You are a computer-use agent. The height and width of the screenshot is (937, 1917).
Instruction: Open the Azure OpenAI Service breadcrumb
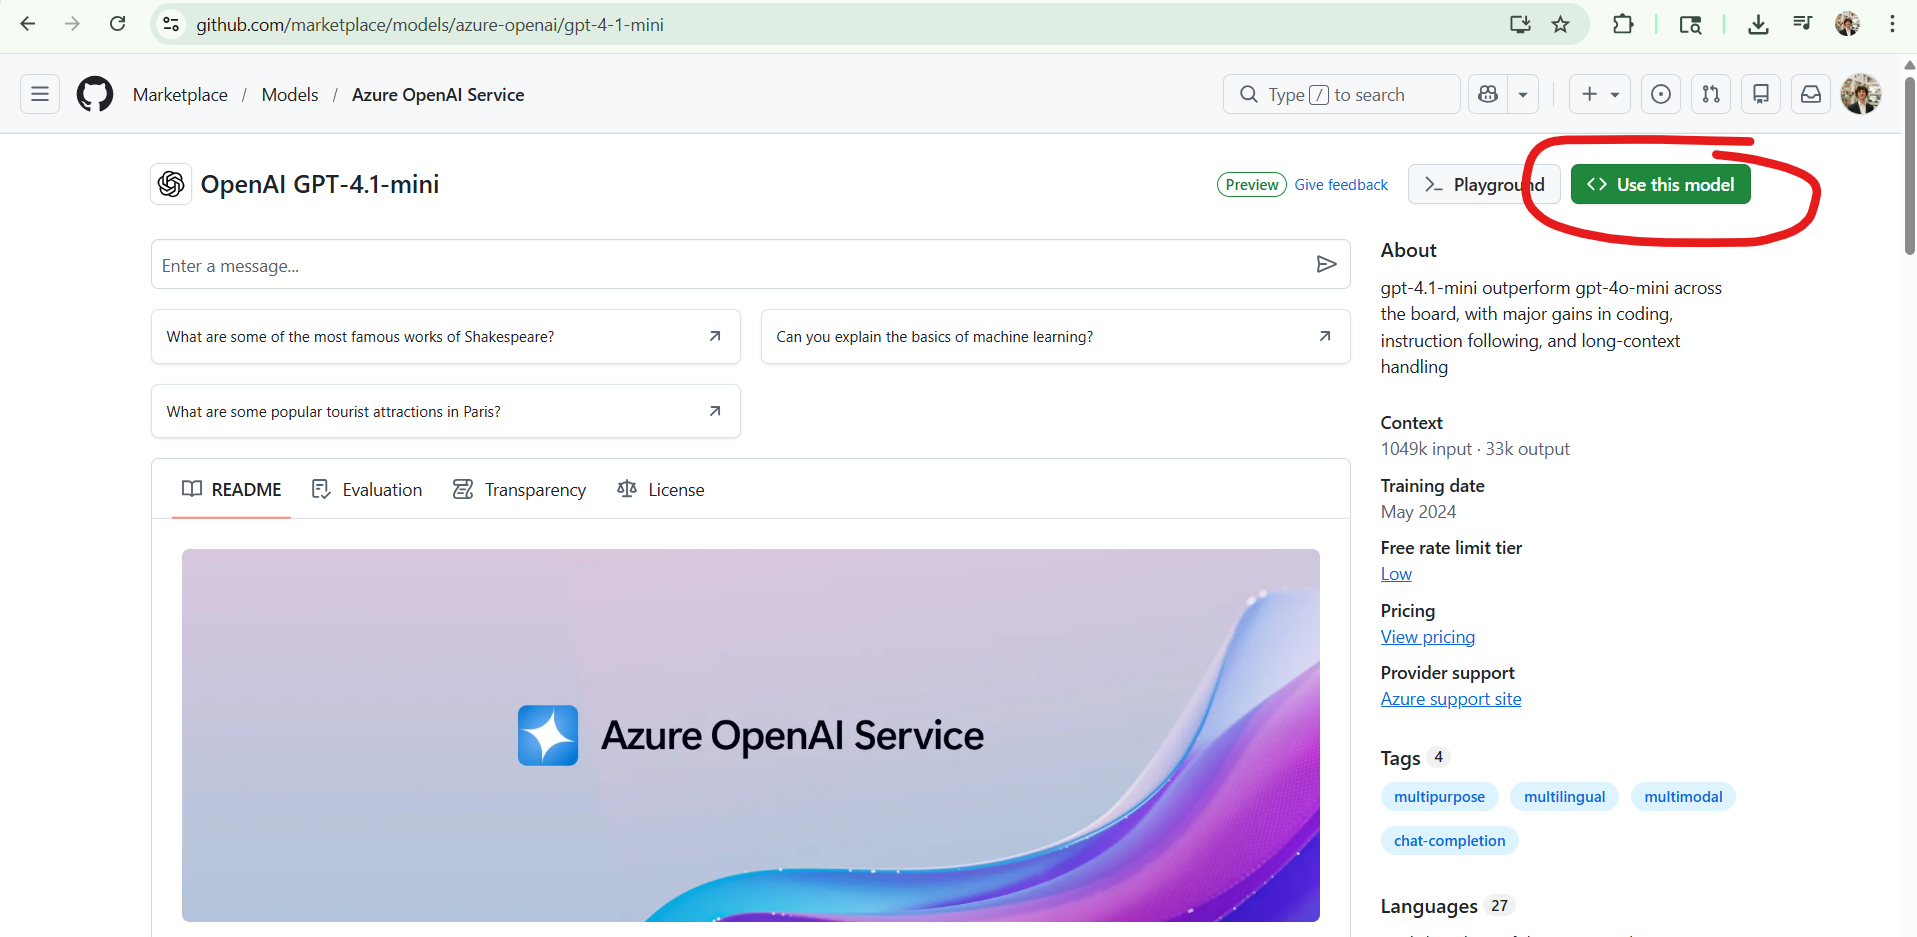[x=438, y=95]
